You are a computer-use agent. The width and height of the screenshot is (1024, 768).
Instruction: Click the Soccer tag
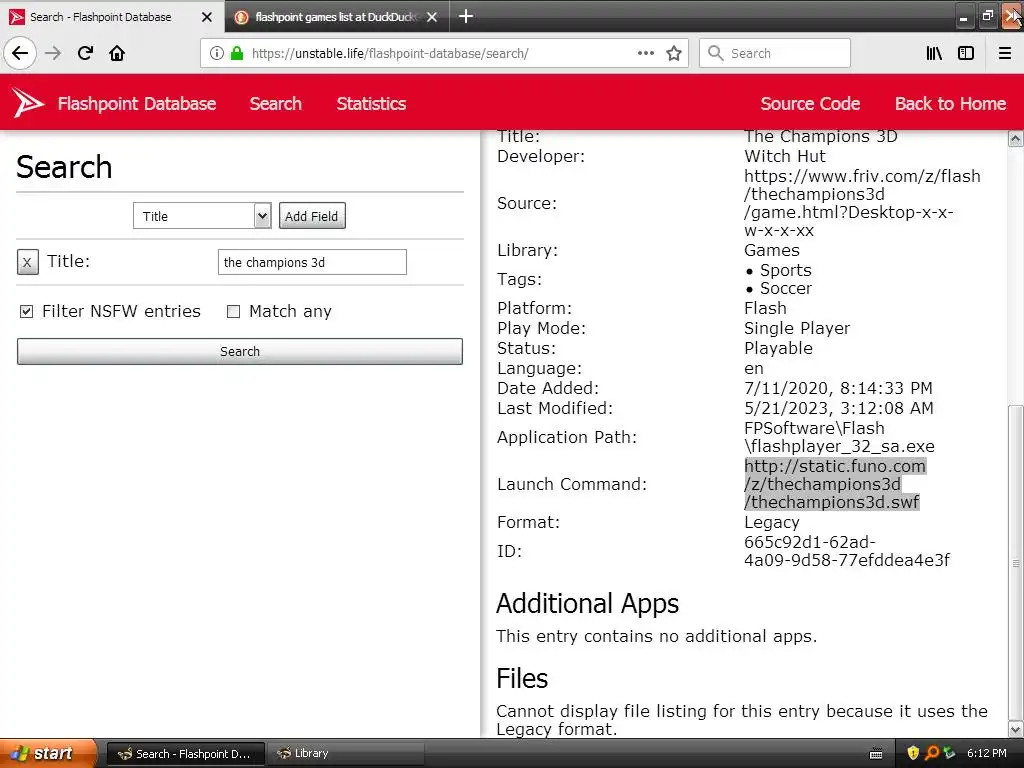coord(786,288)
